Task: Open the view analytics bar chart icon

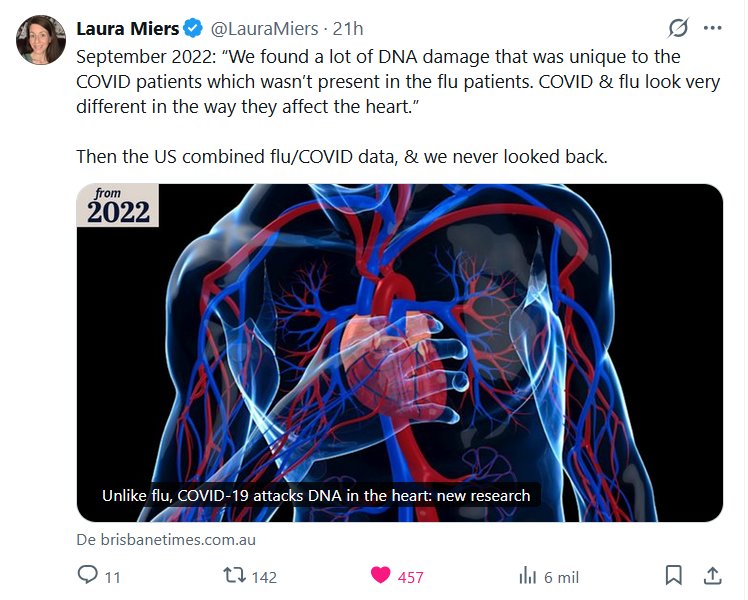Action: [527, 575]
